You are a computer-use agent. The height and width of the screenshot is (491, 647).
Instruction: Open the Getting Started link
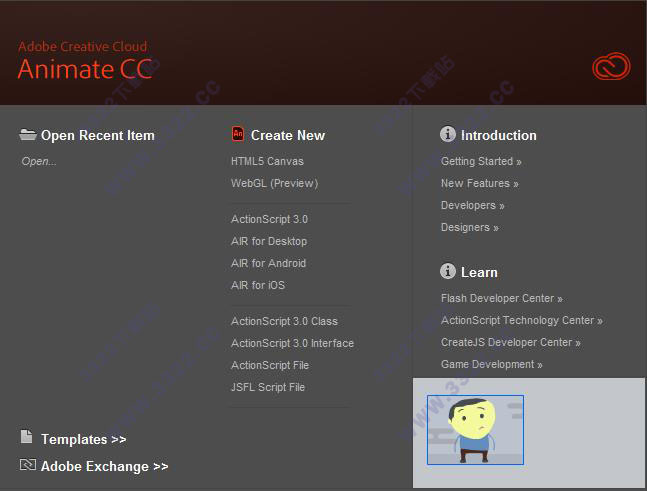coord(481,161)
